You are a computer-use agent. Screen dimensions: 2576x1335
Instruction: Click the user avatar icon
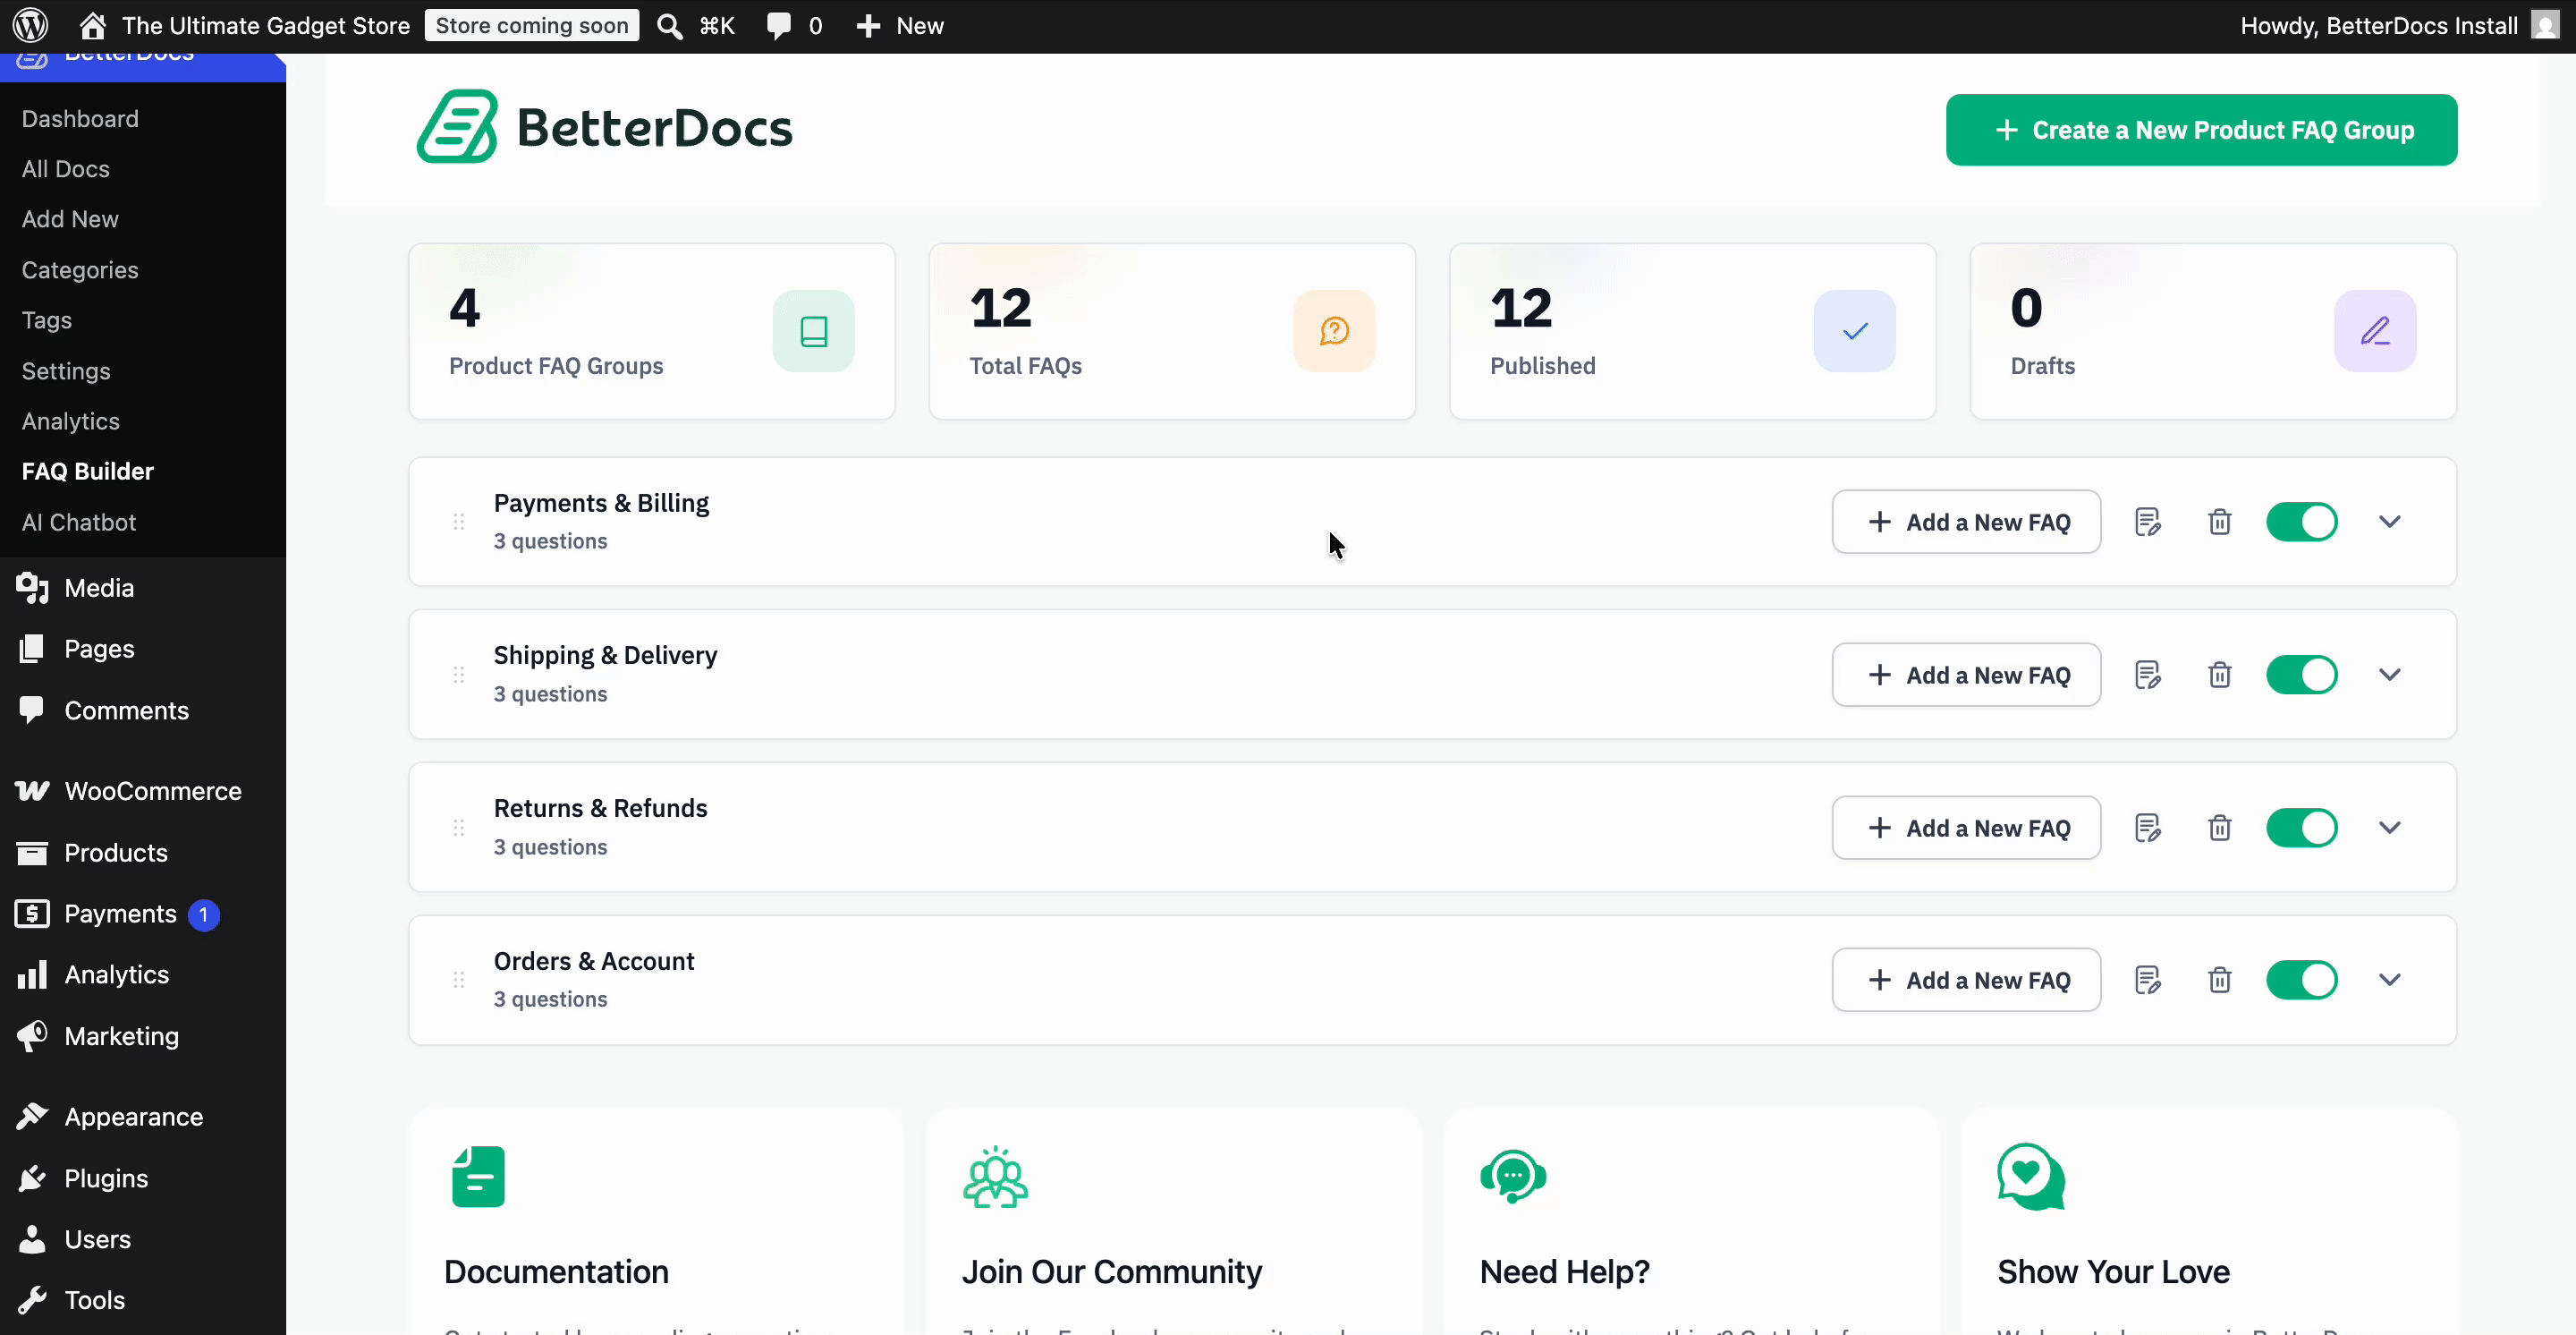click(x=2545, y=25)
